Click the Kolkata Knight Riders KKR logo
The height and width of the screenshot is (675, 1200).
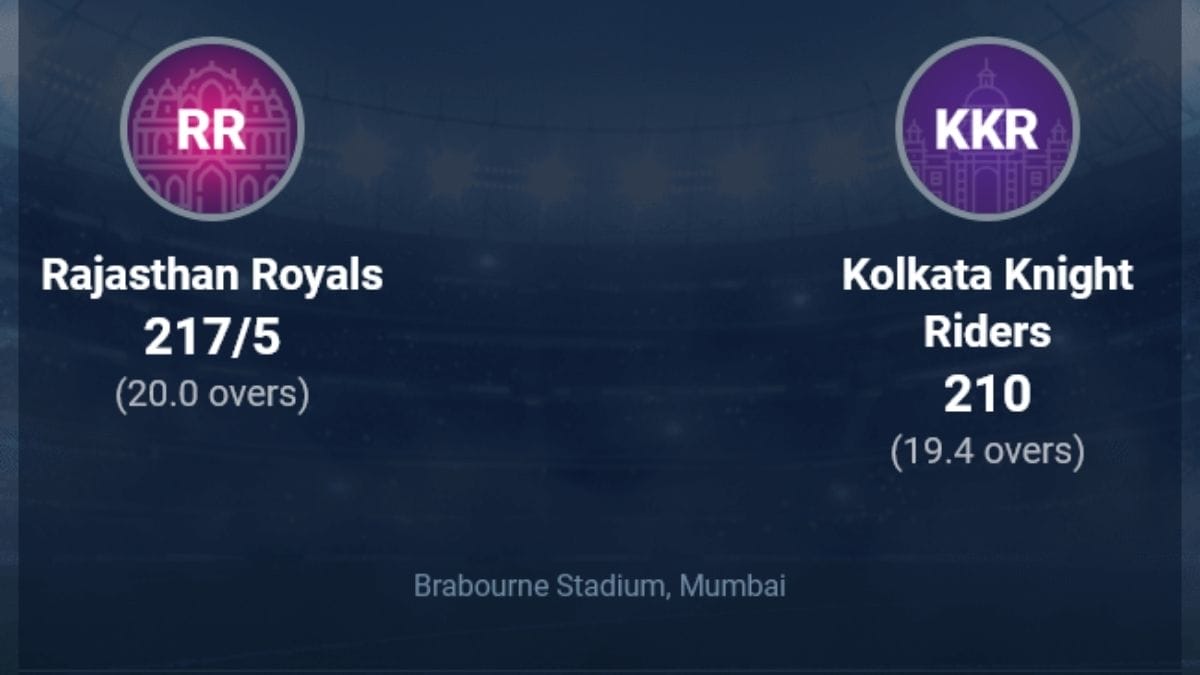click(x=987, y=128)
